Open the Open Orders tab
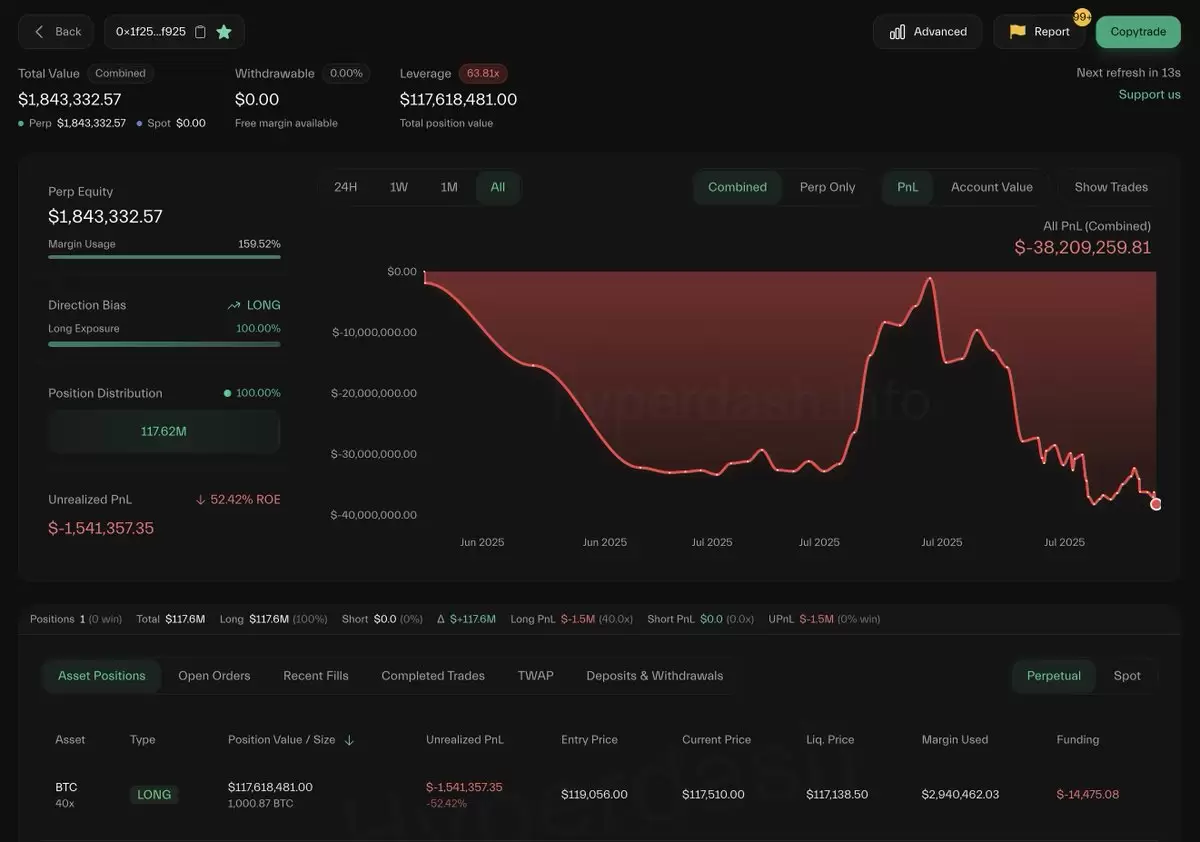 (x=214, y=676)
